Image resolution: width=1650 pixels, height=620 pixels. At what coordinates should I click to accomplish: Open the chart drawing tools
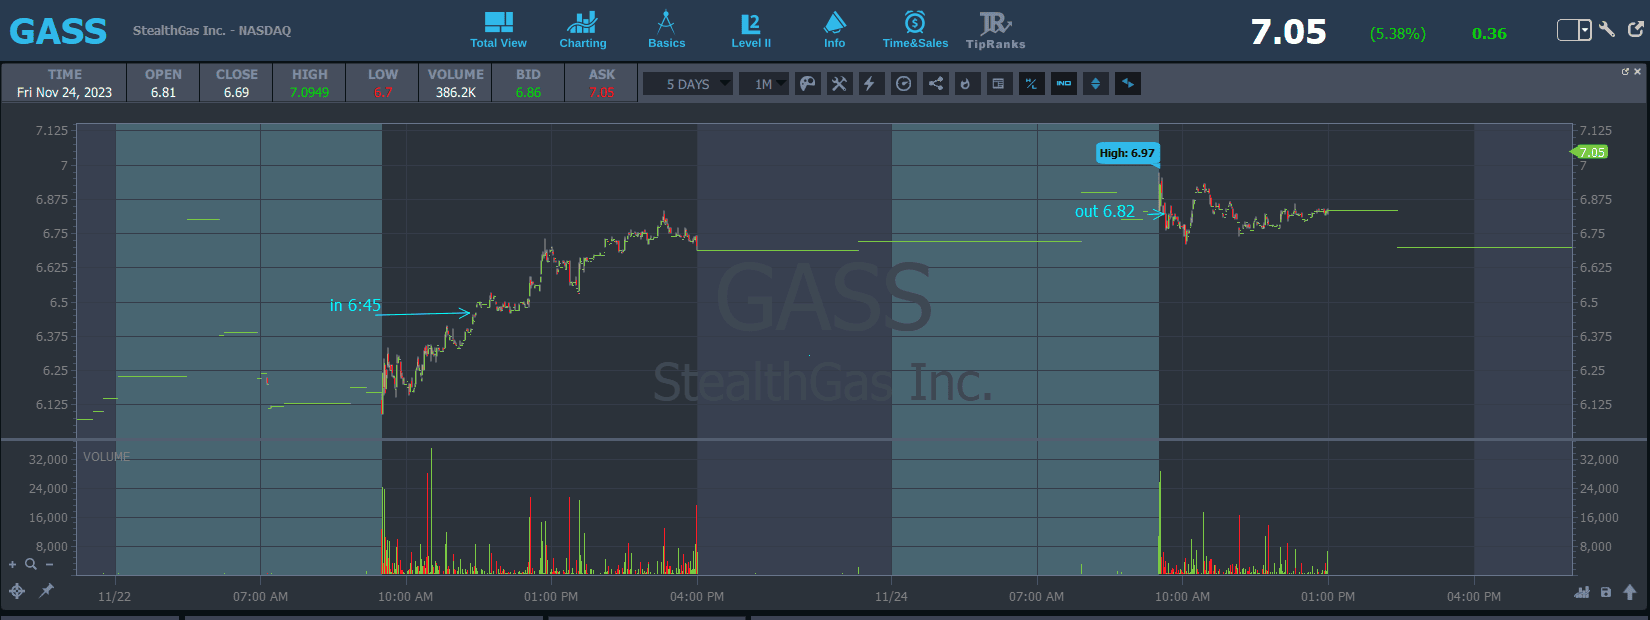(839, 84)
